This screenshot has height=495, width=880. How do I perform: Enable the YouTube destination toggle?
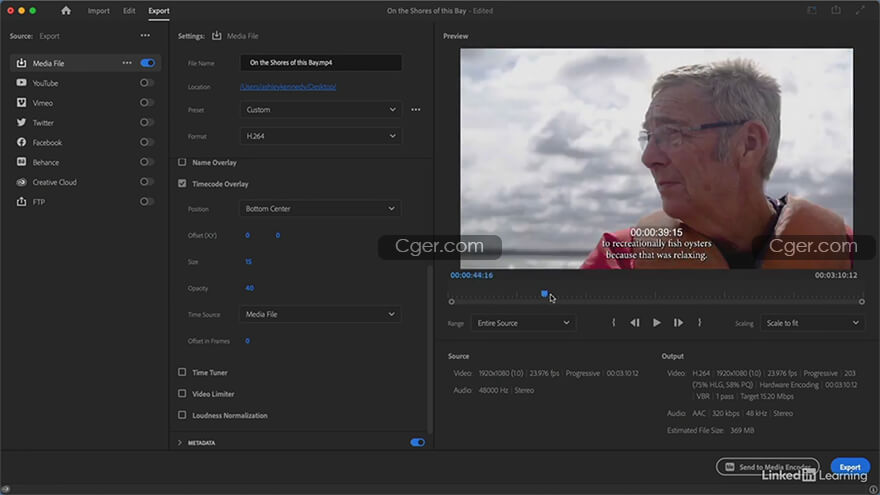click(146, 82)
